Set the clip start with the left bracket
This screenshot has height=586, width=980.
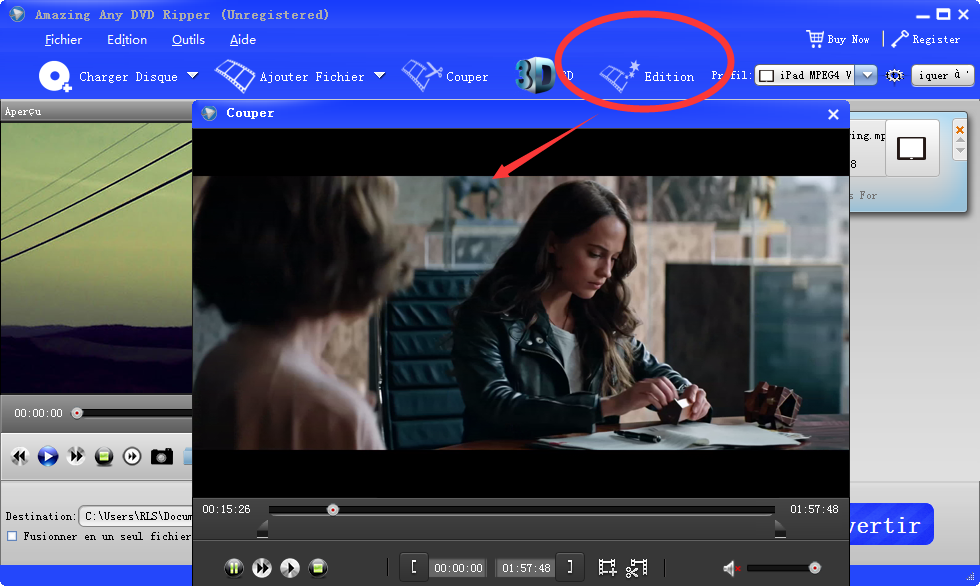(414, 567)
